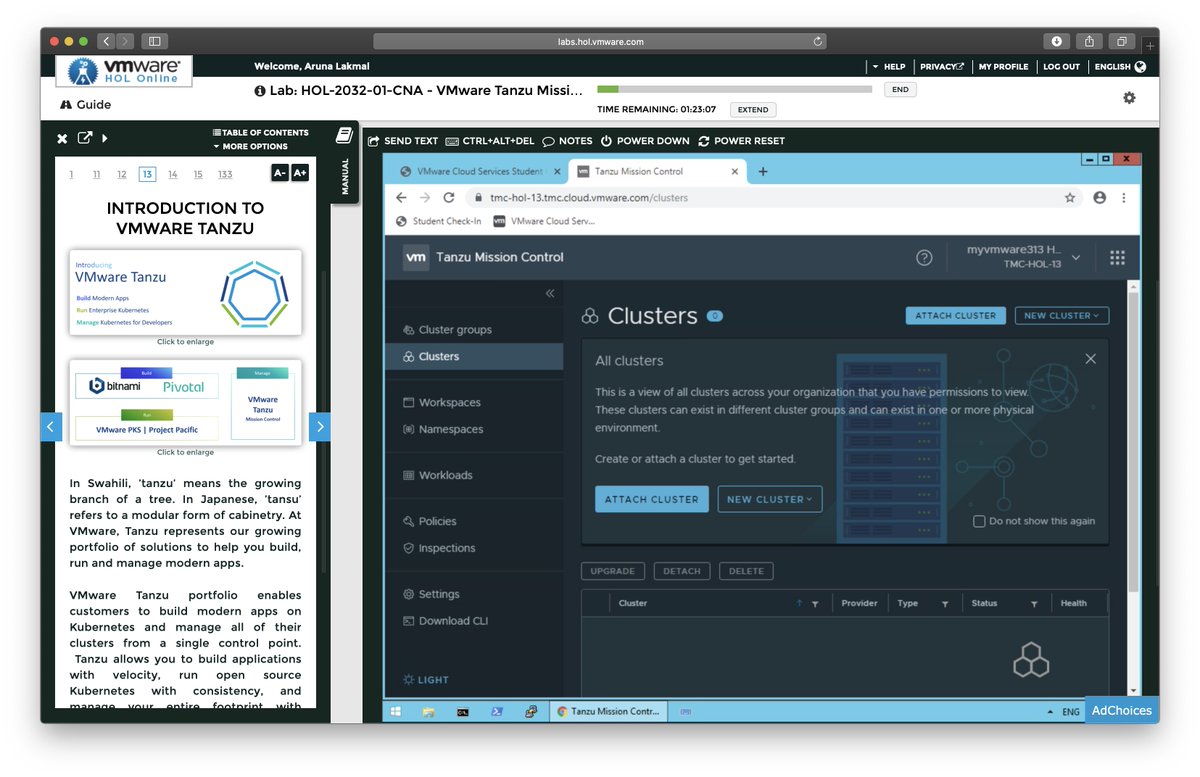Open the ENGLISH language selector
The height and width of the screenshot is (777, 1200).
(x=1120, y=67)
